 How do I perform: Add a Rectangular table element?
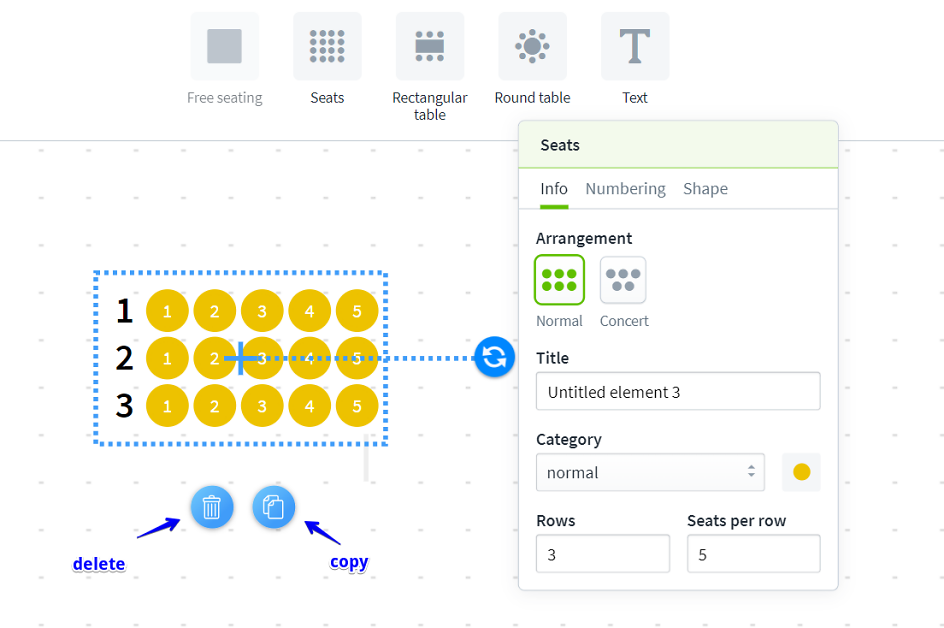coord(430,47)
